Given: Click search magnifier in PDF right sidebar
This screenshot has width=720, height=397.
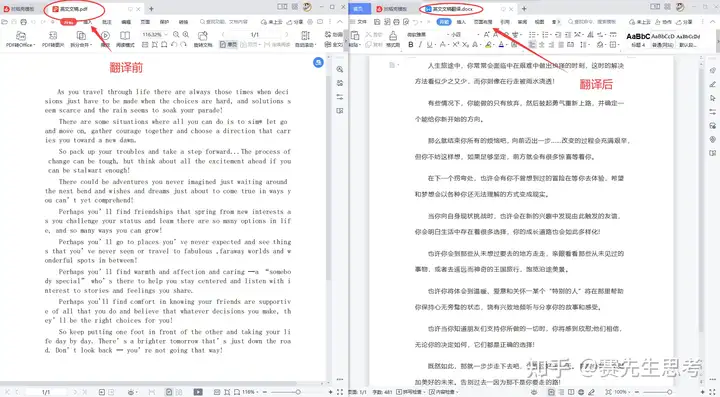Looking at the screenshot, I should pyautogui.click(x=340, y=69).
